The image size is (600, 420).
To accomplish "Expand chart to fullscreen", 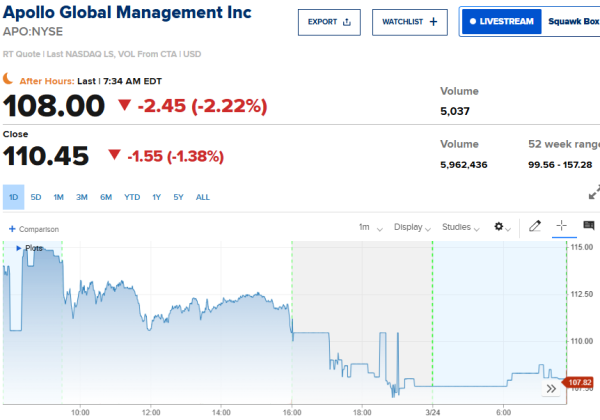I will (593, 191).
